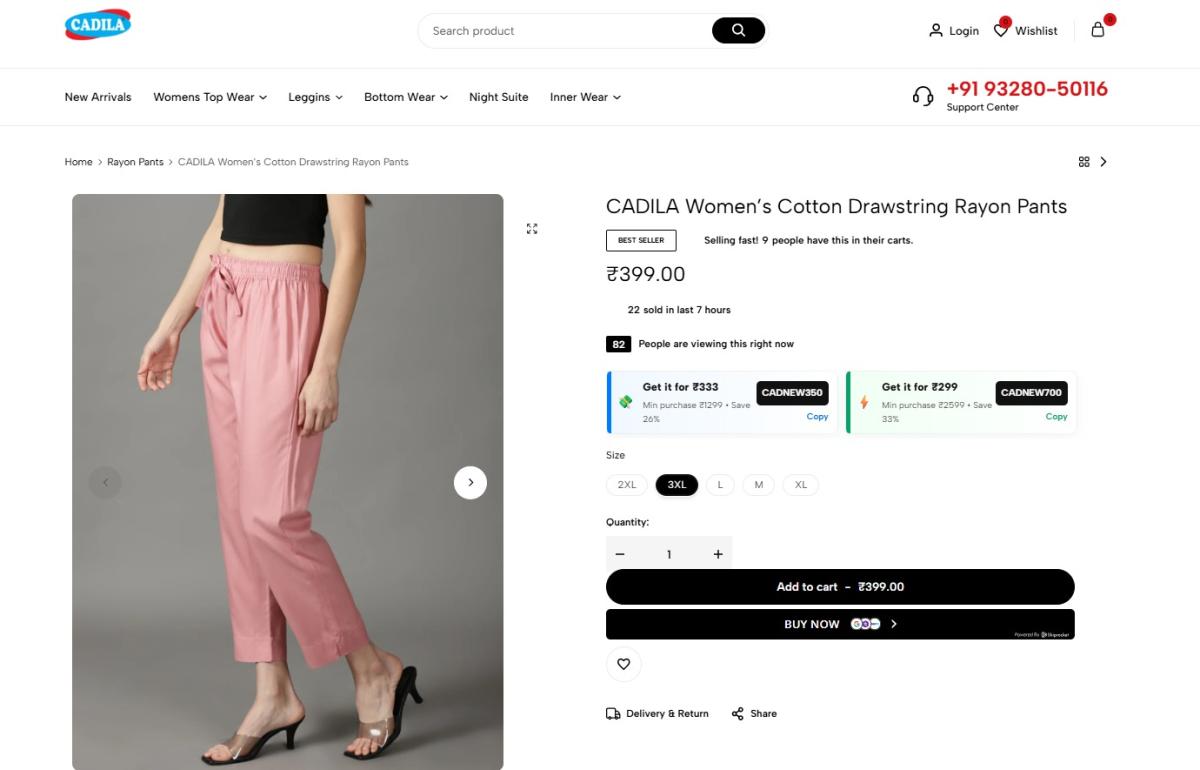The height and width of the screenshot is (770, 1200).
Task: Click the Add to cart button
Action: pos(840,587)
